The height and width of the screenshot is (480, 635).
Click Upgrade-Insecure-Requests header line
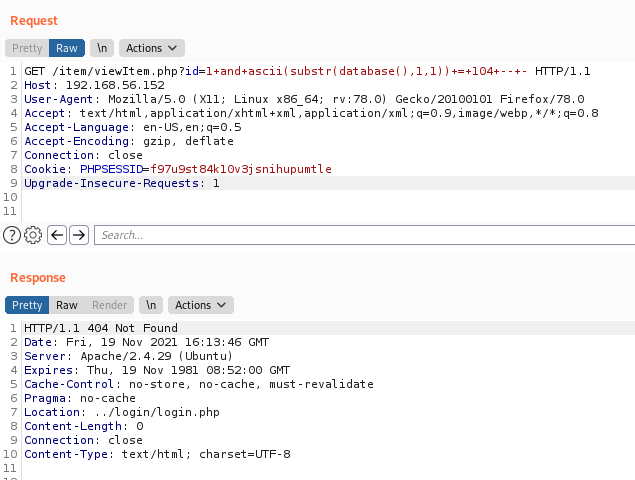click(122, 183)
